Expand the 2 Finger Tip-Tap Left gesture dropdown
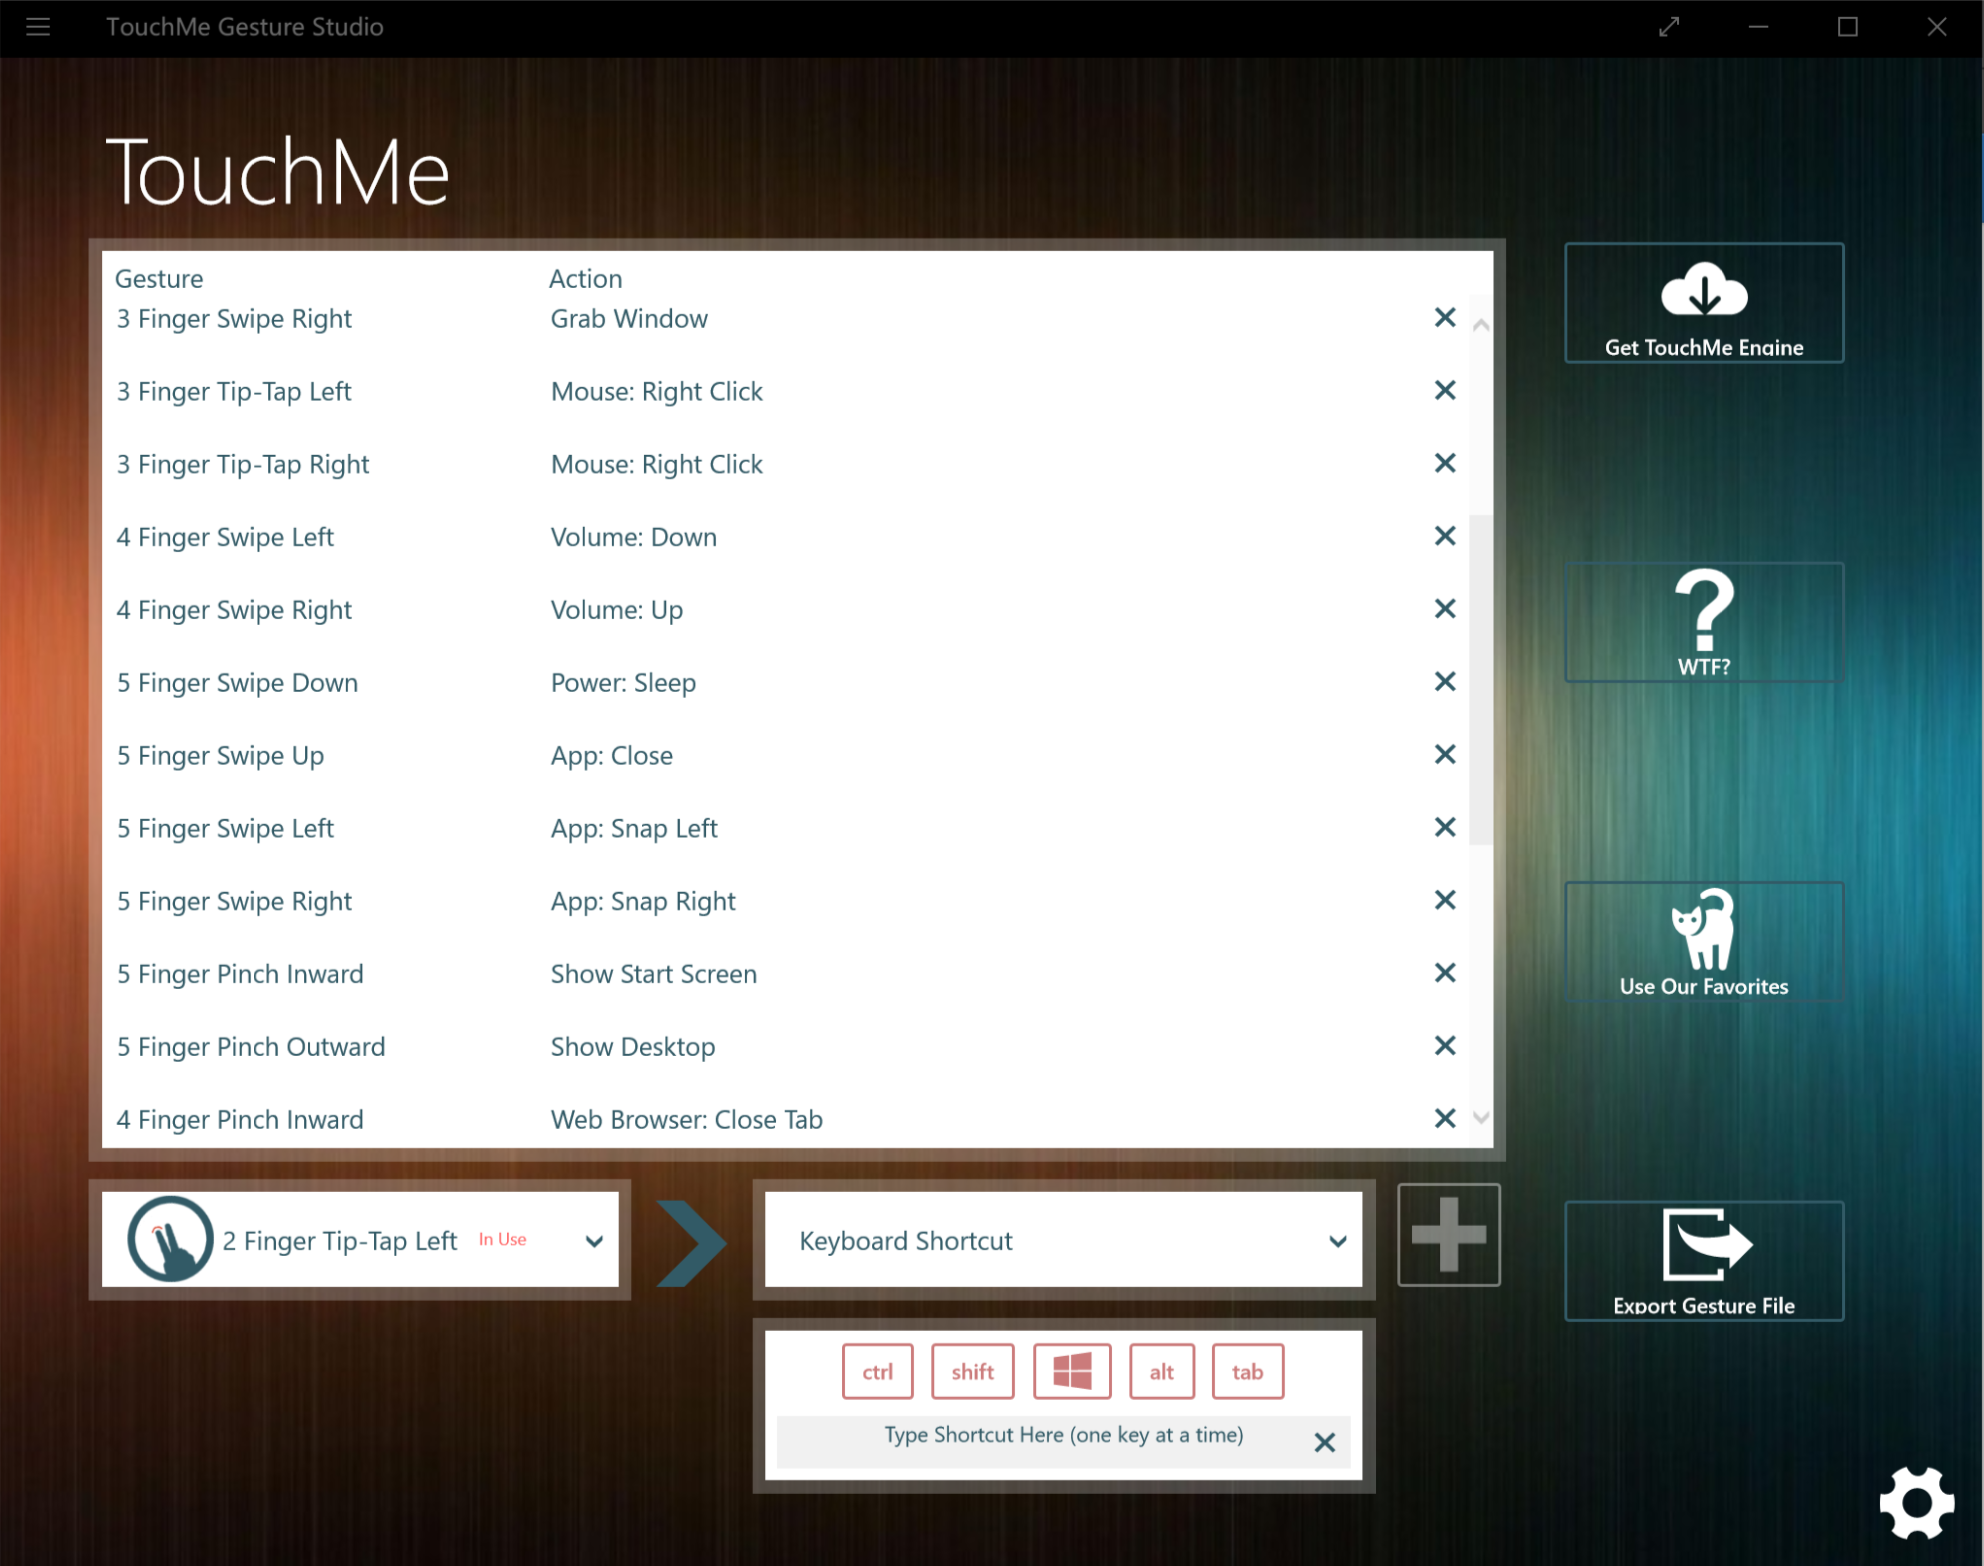The width and height of the screenshot is (1984, 1566). point(594,1241)
